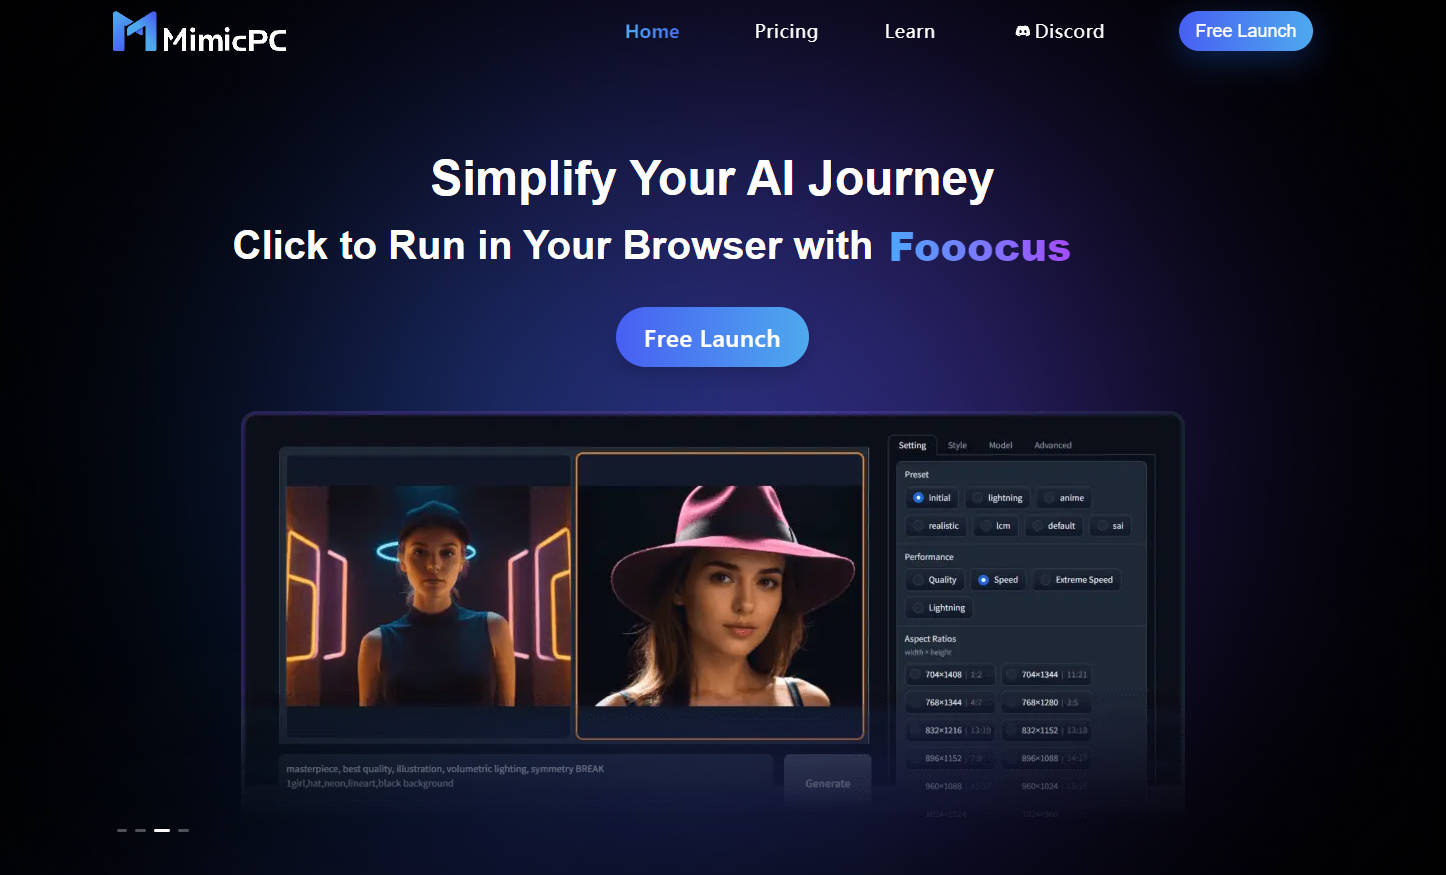Select the sai preset
The width and height of the screenshot is (1446, 875).
tap(1110, 526)
